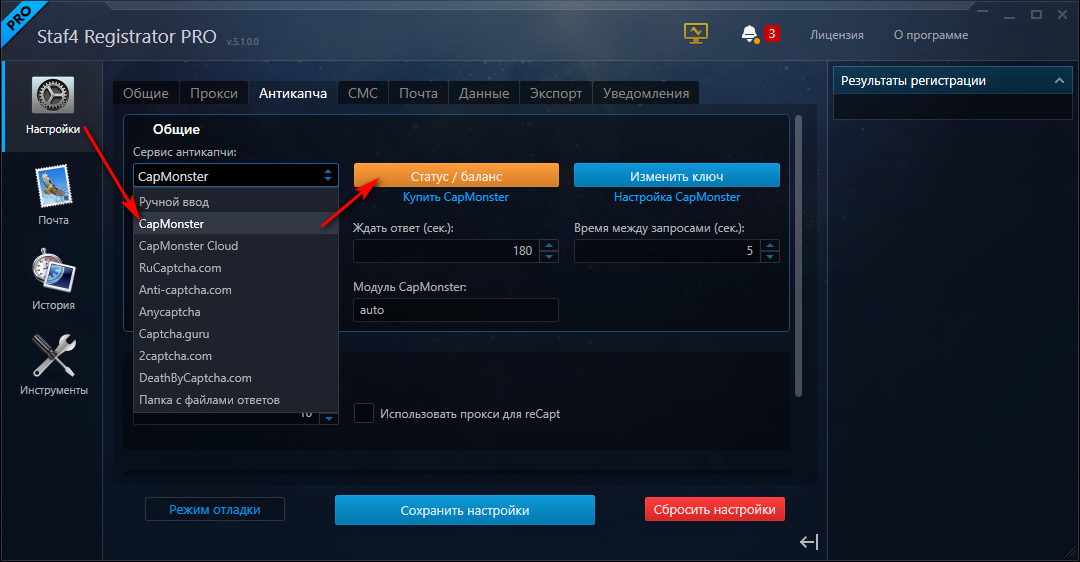Open notifications bell icon
The width and height of the screenshot is (1080, 562).
click(749, 34)
